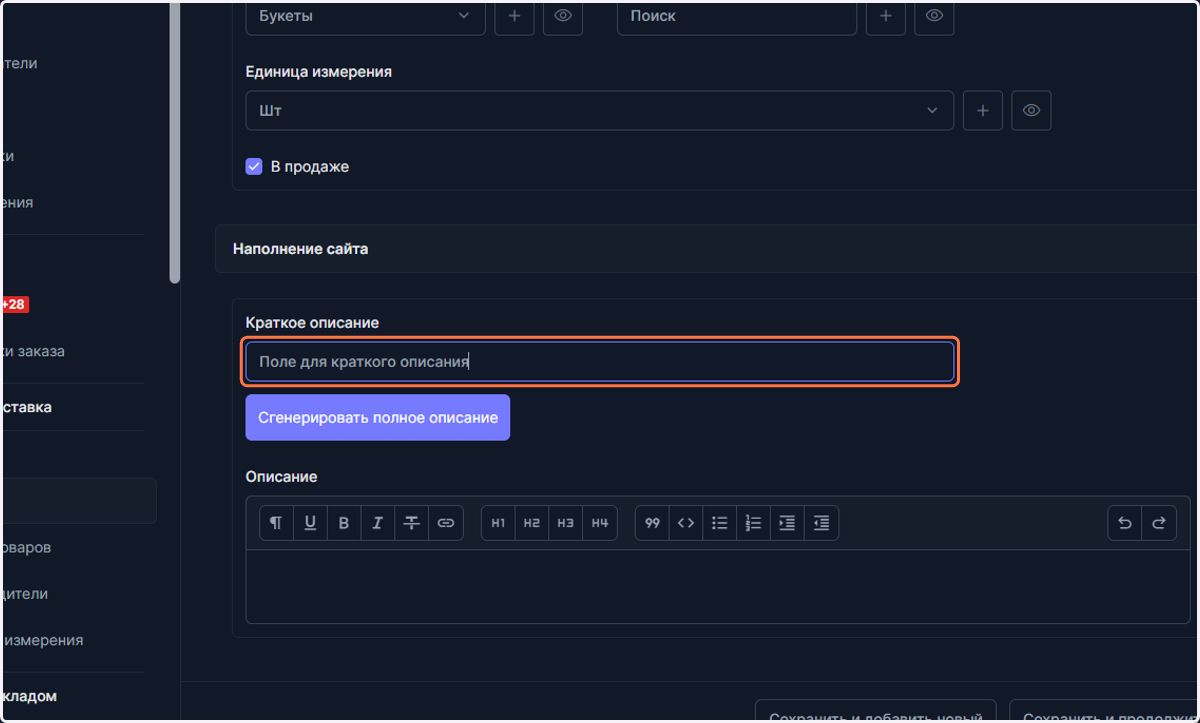
Task: Click the Описание label above the editor
Action: [281, 477]
